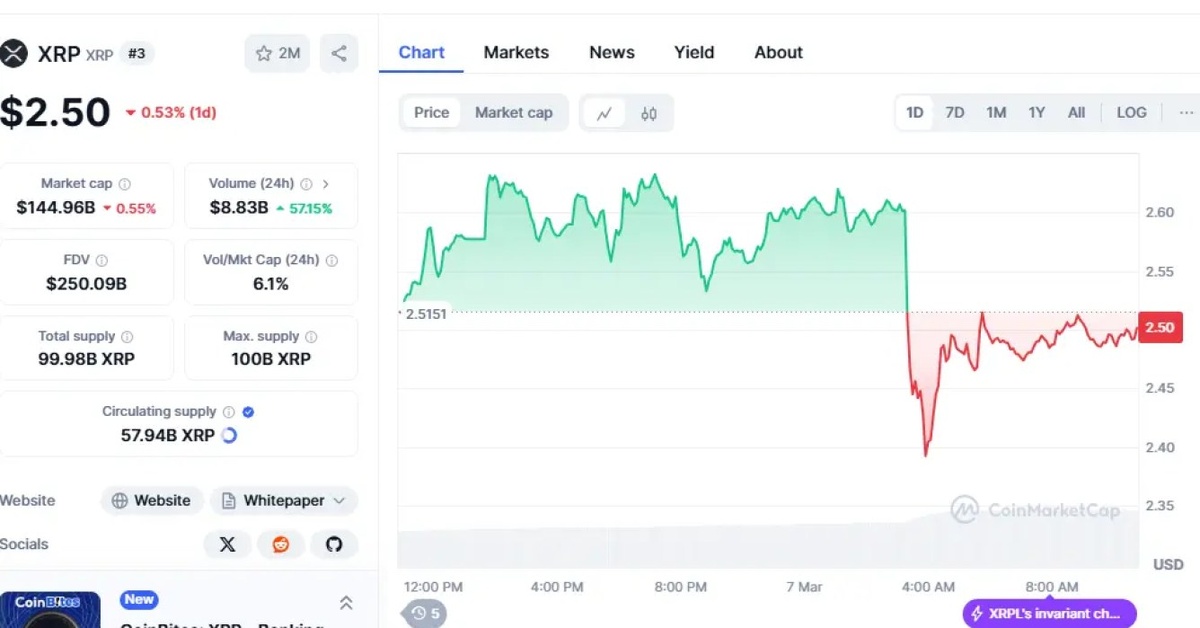Screen dimensions: 1200x628
Task: Add XRP to watchlist with star
Action: coord(277,53)
